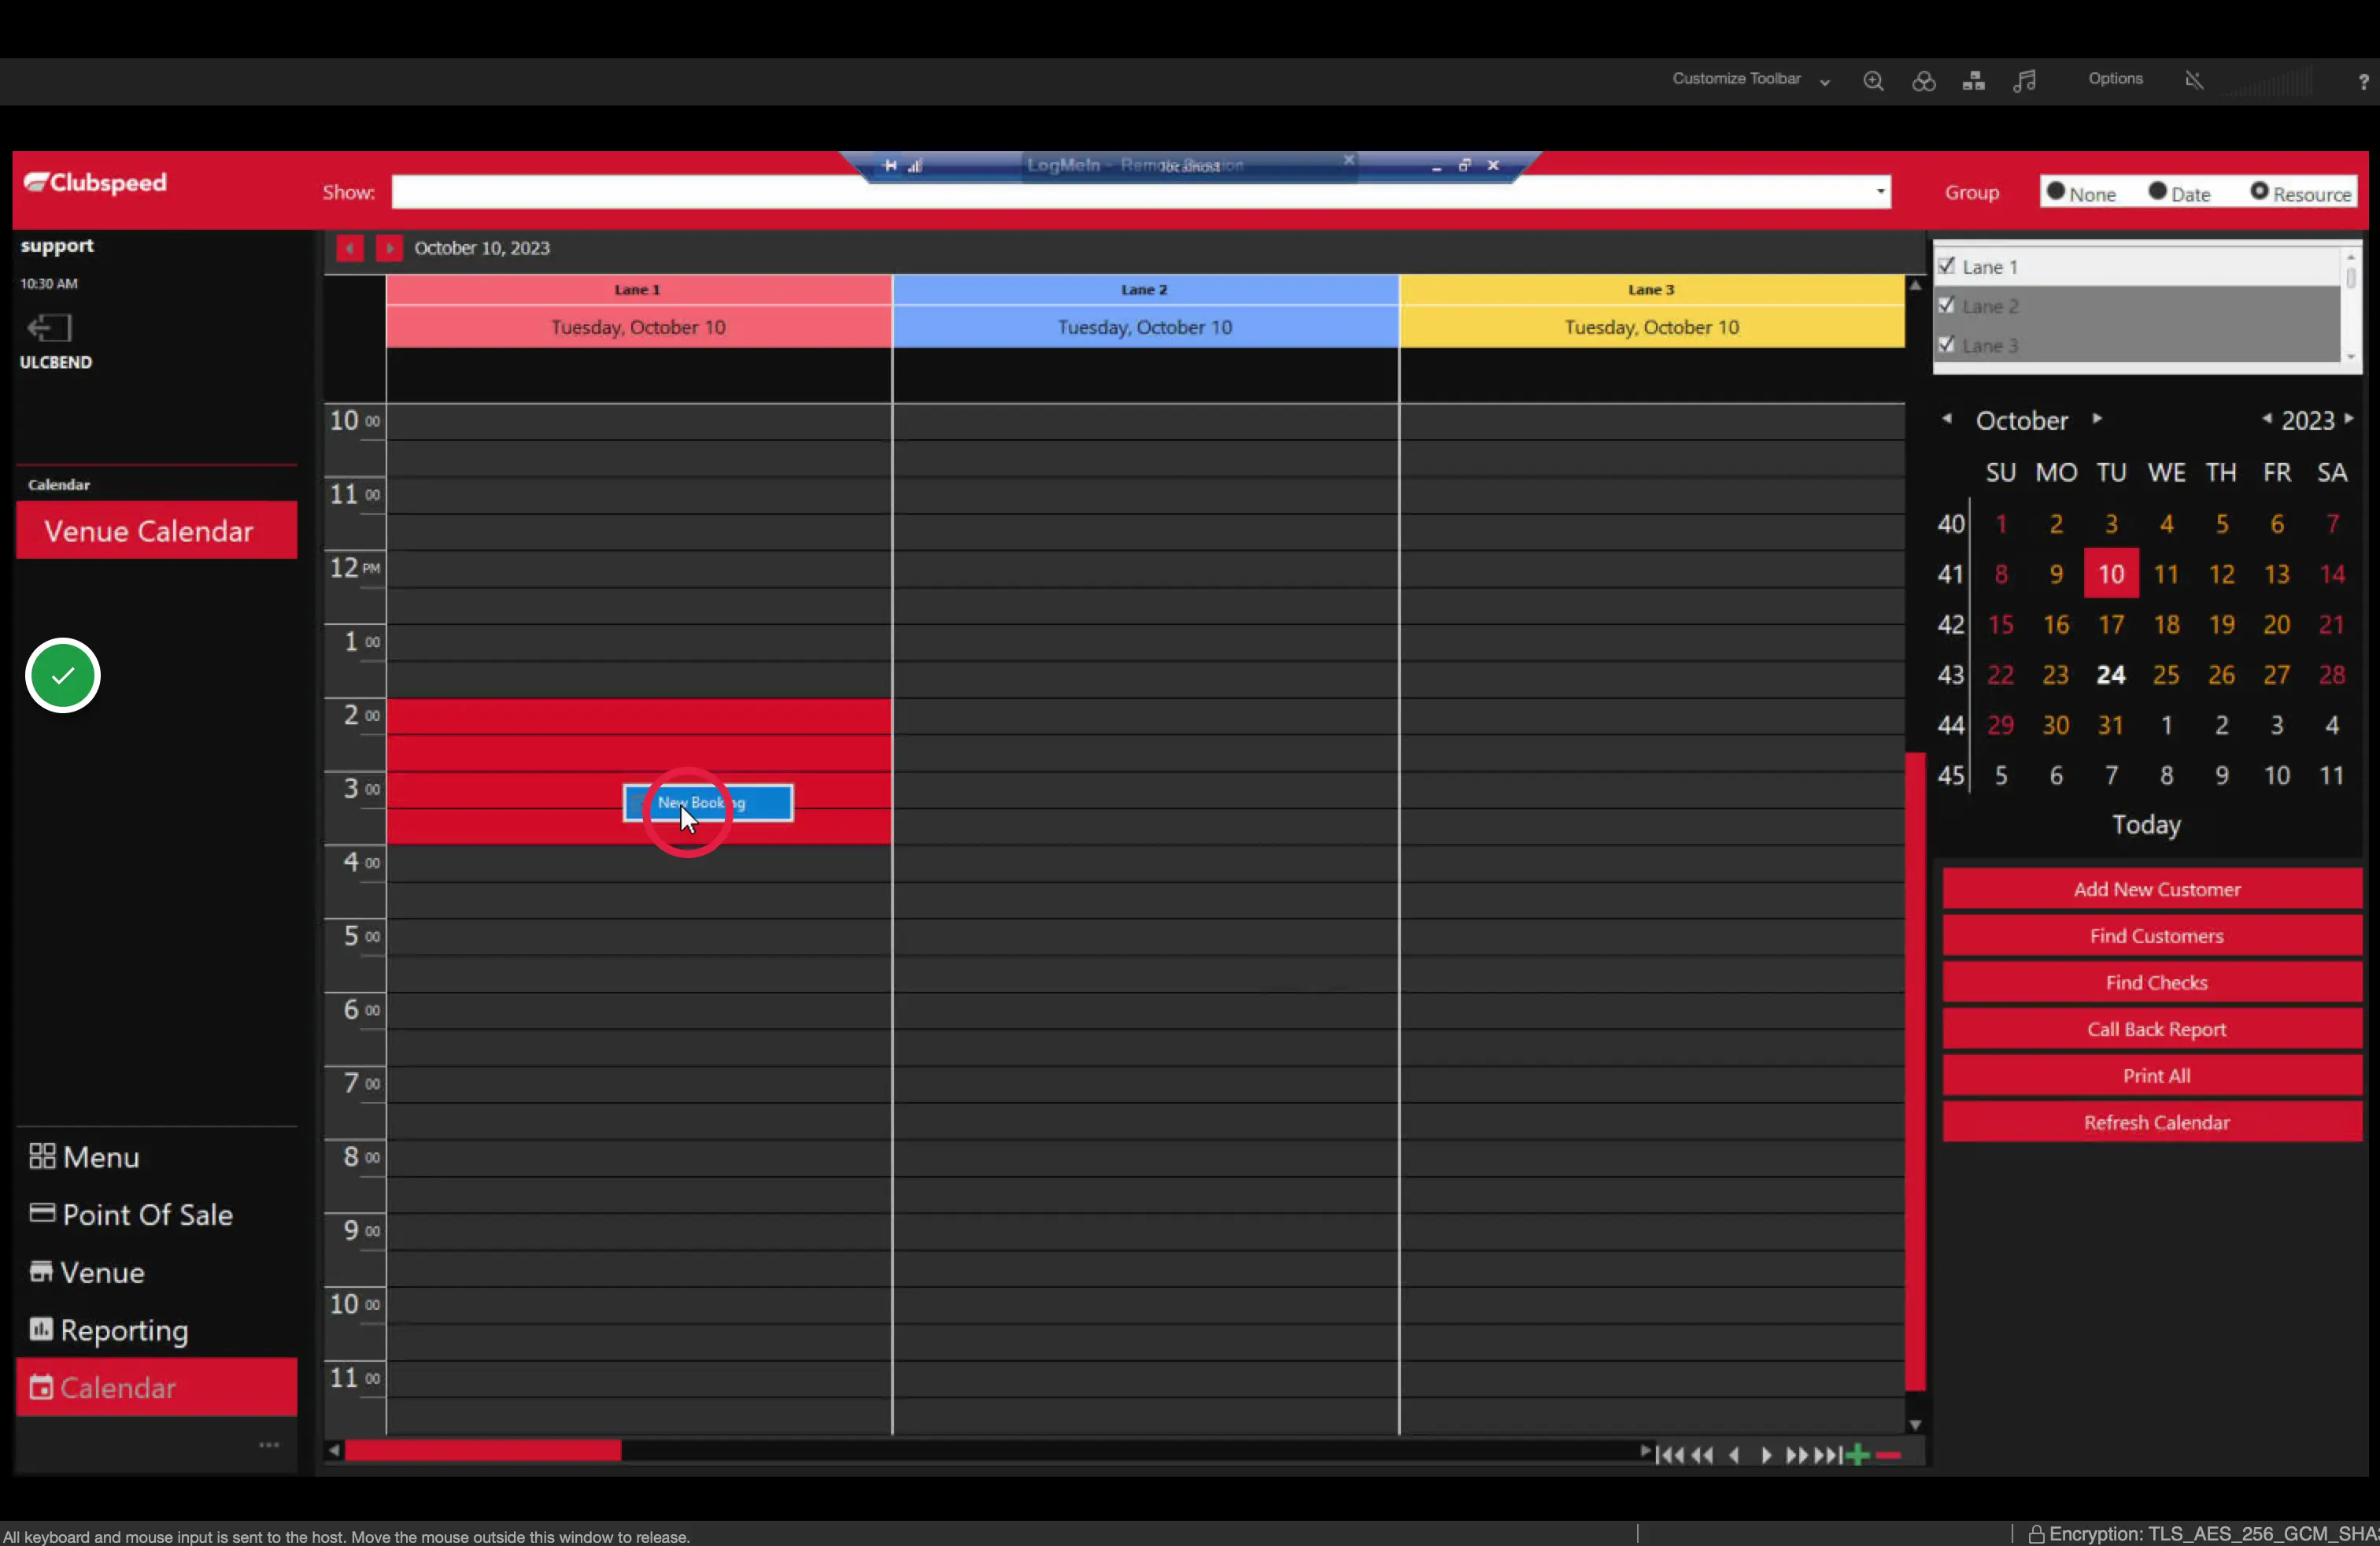Click the red vertical scrollbar thumb

click(x=1915, y=1071)
